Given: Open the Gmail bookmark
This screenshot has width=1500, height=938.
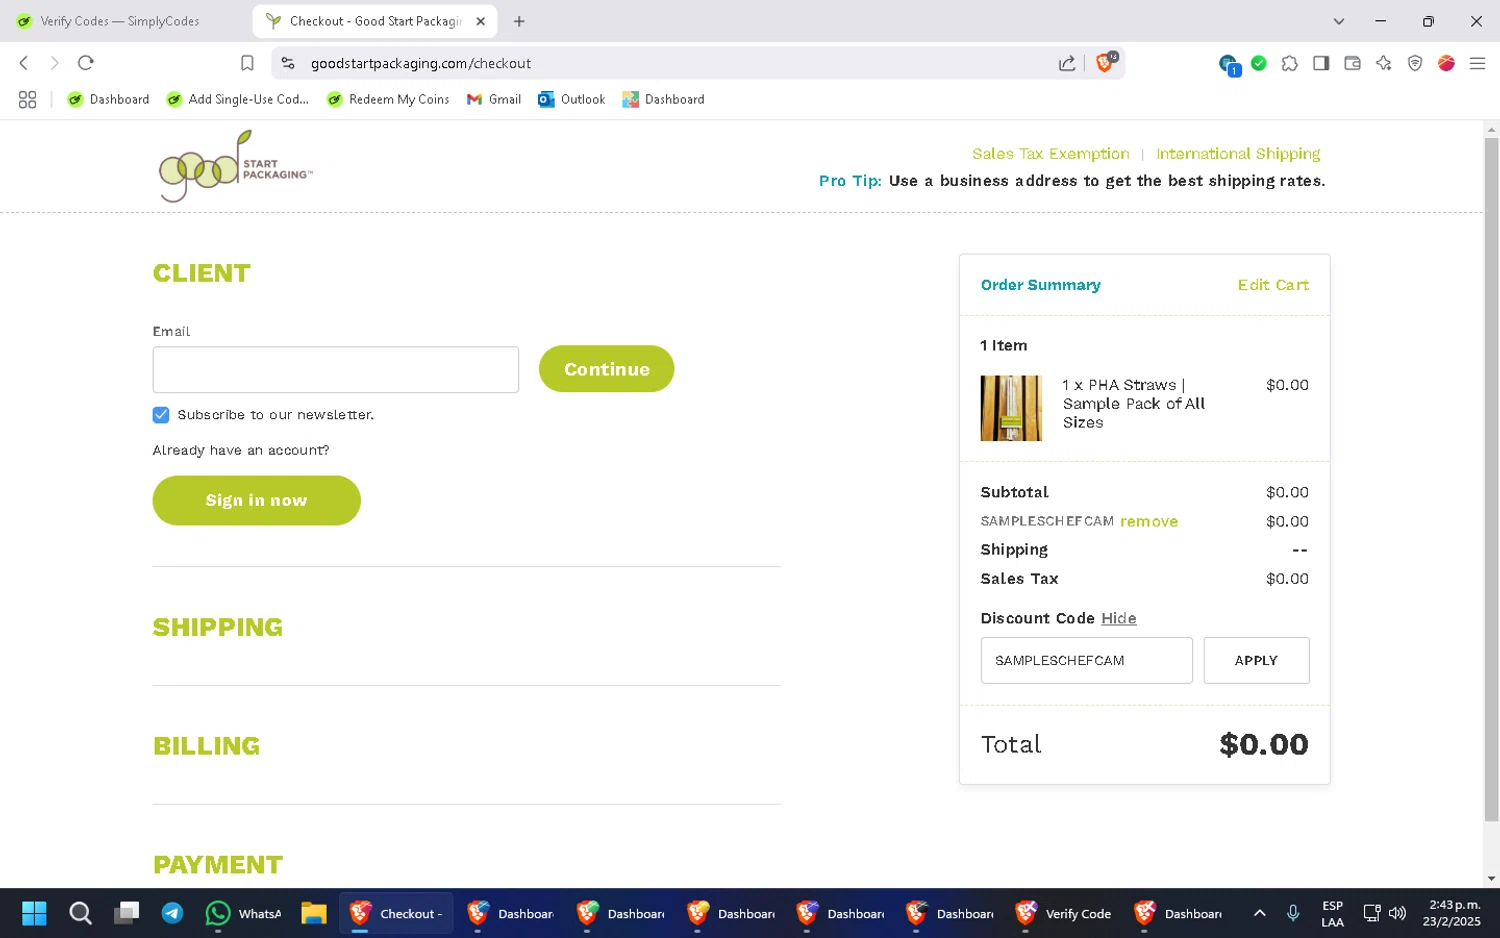Looking at the screenshot, I should (494, 99).
